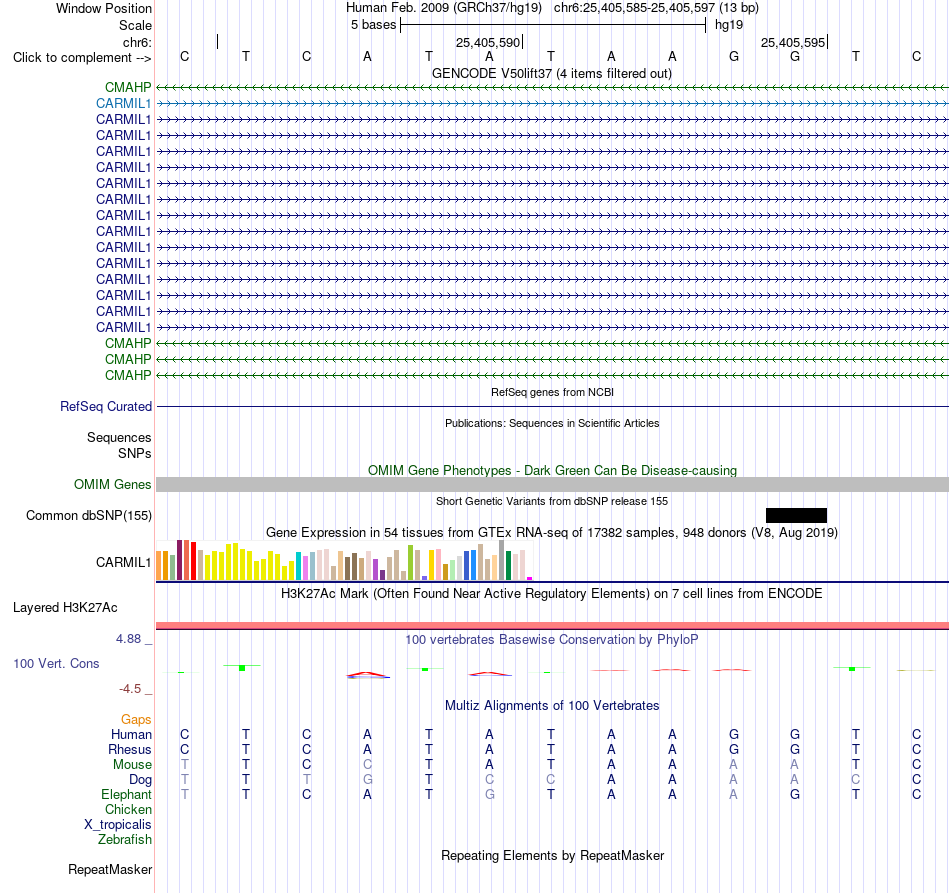The image size is (950, 893).
Task: Click the chr6: ruler label
Action: tap(137, 42)
